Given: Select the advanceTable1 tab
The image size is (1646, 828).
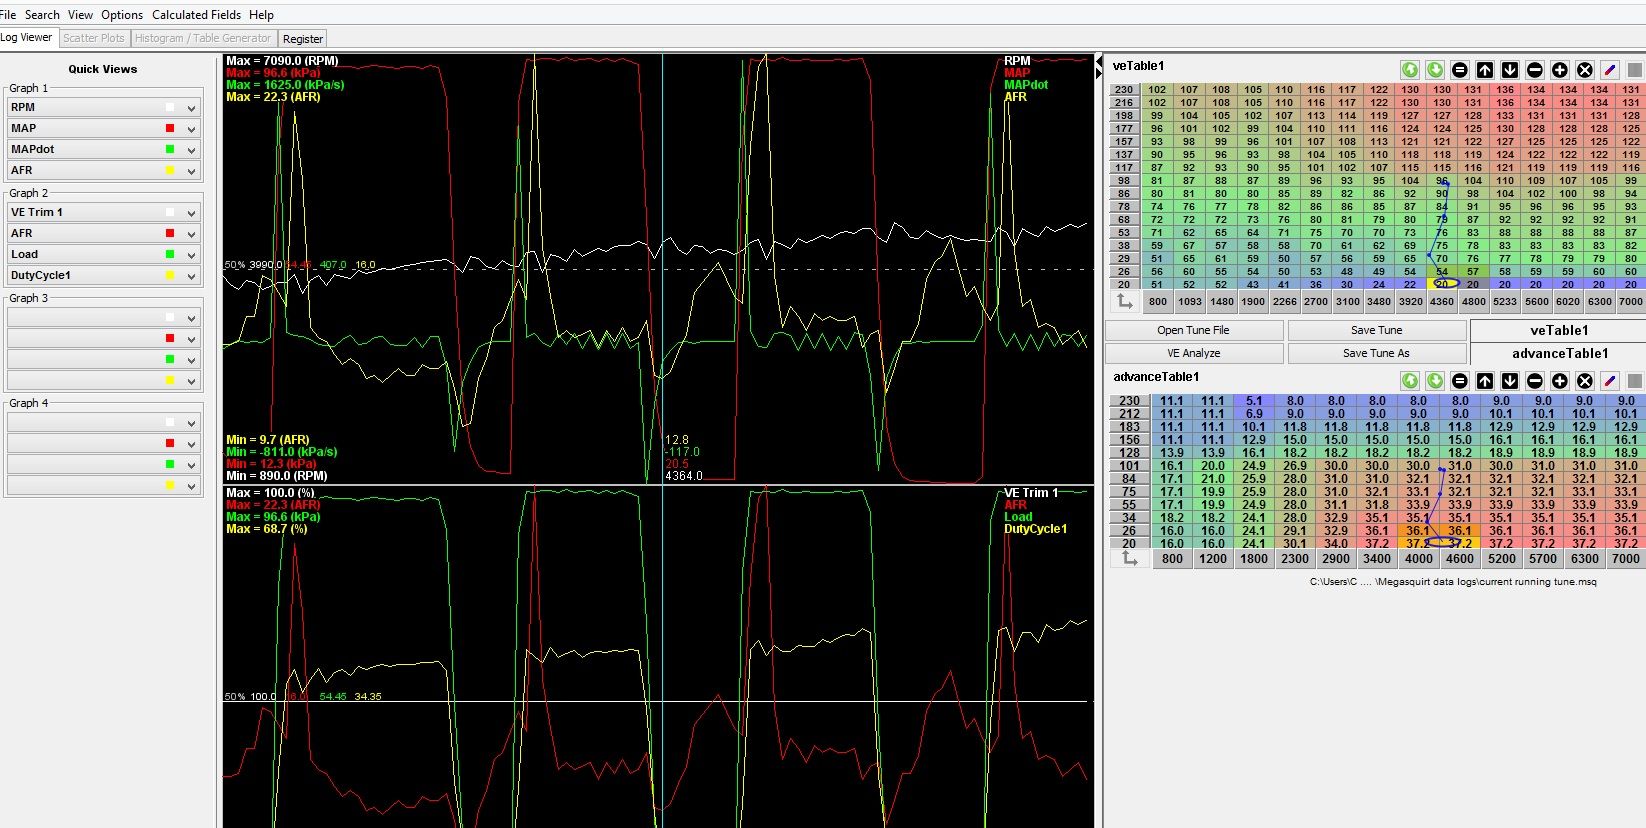Looking at the screenshot, I should pyautogui.click(x=1559, y=353).
